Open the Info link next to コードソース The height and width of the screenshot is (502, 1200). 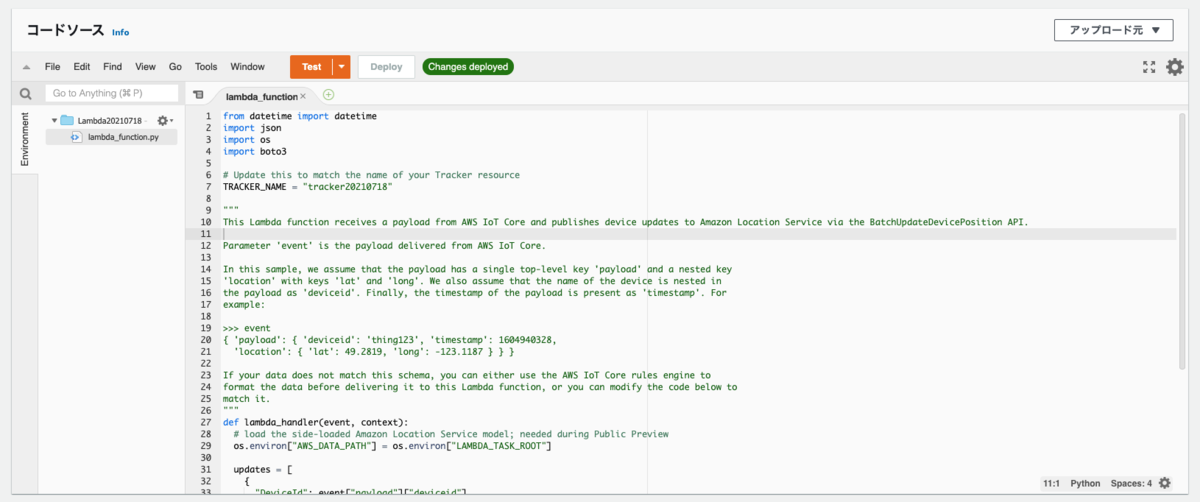(120, 32)
